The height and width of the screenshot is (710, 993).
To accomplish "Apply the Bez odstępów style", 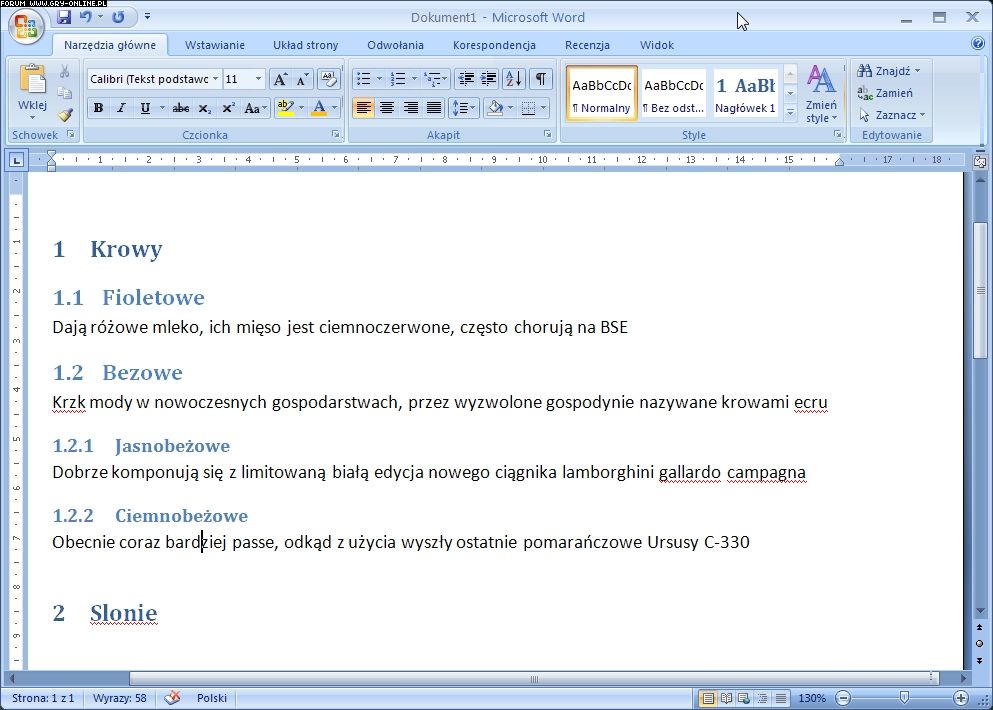I will point(673,94).
